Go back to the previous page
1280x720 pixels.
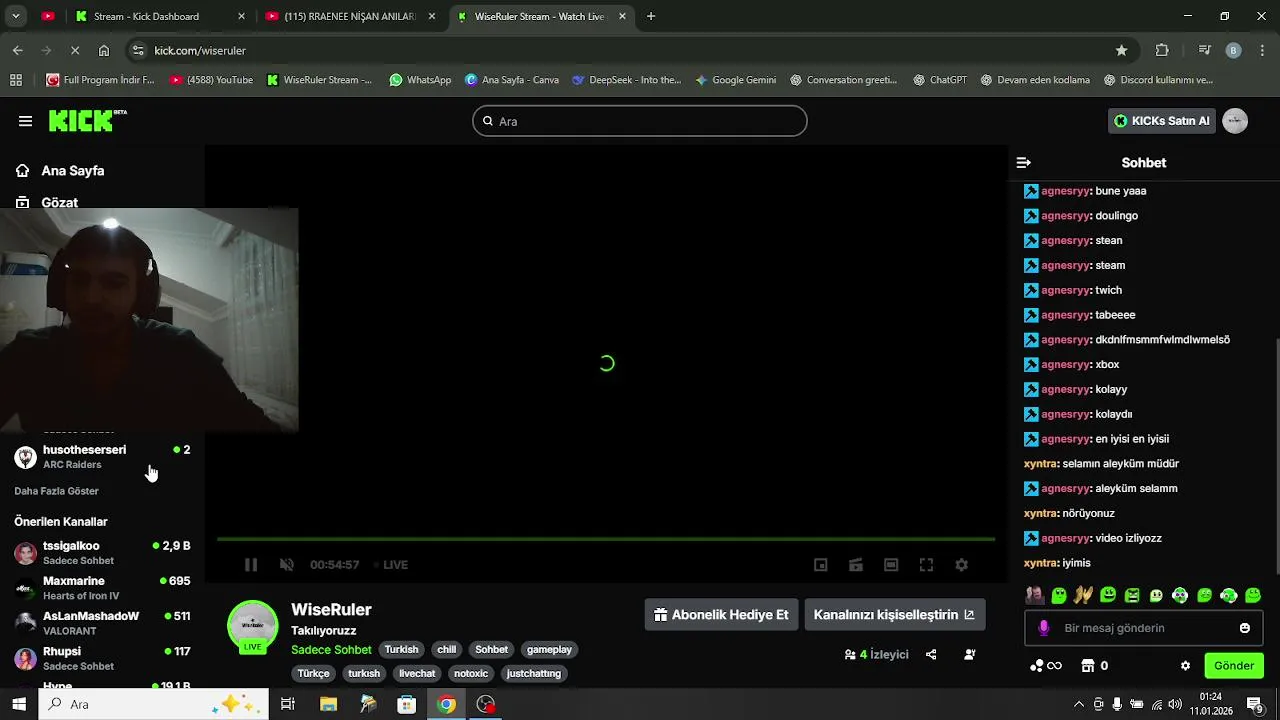click(x=18, y=51)
